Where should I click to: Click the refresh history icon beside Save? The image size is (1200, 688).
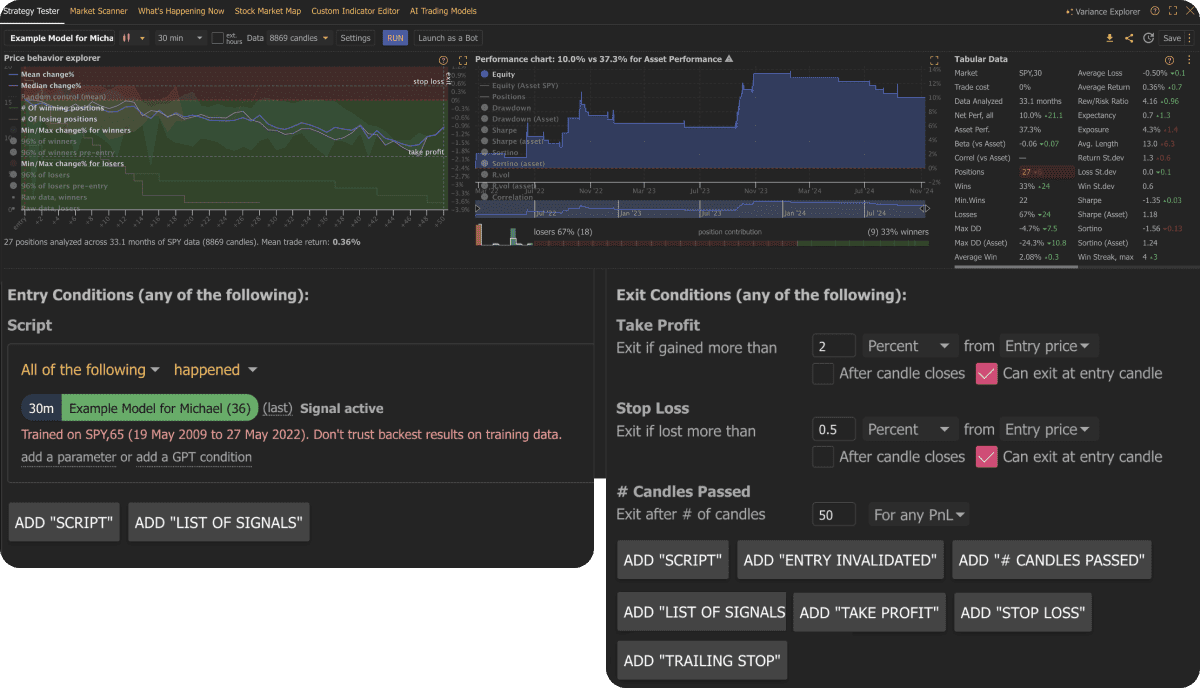(x=1148, y=37)
